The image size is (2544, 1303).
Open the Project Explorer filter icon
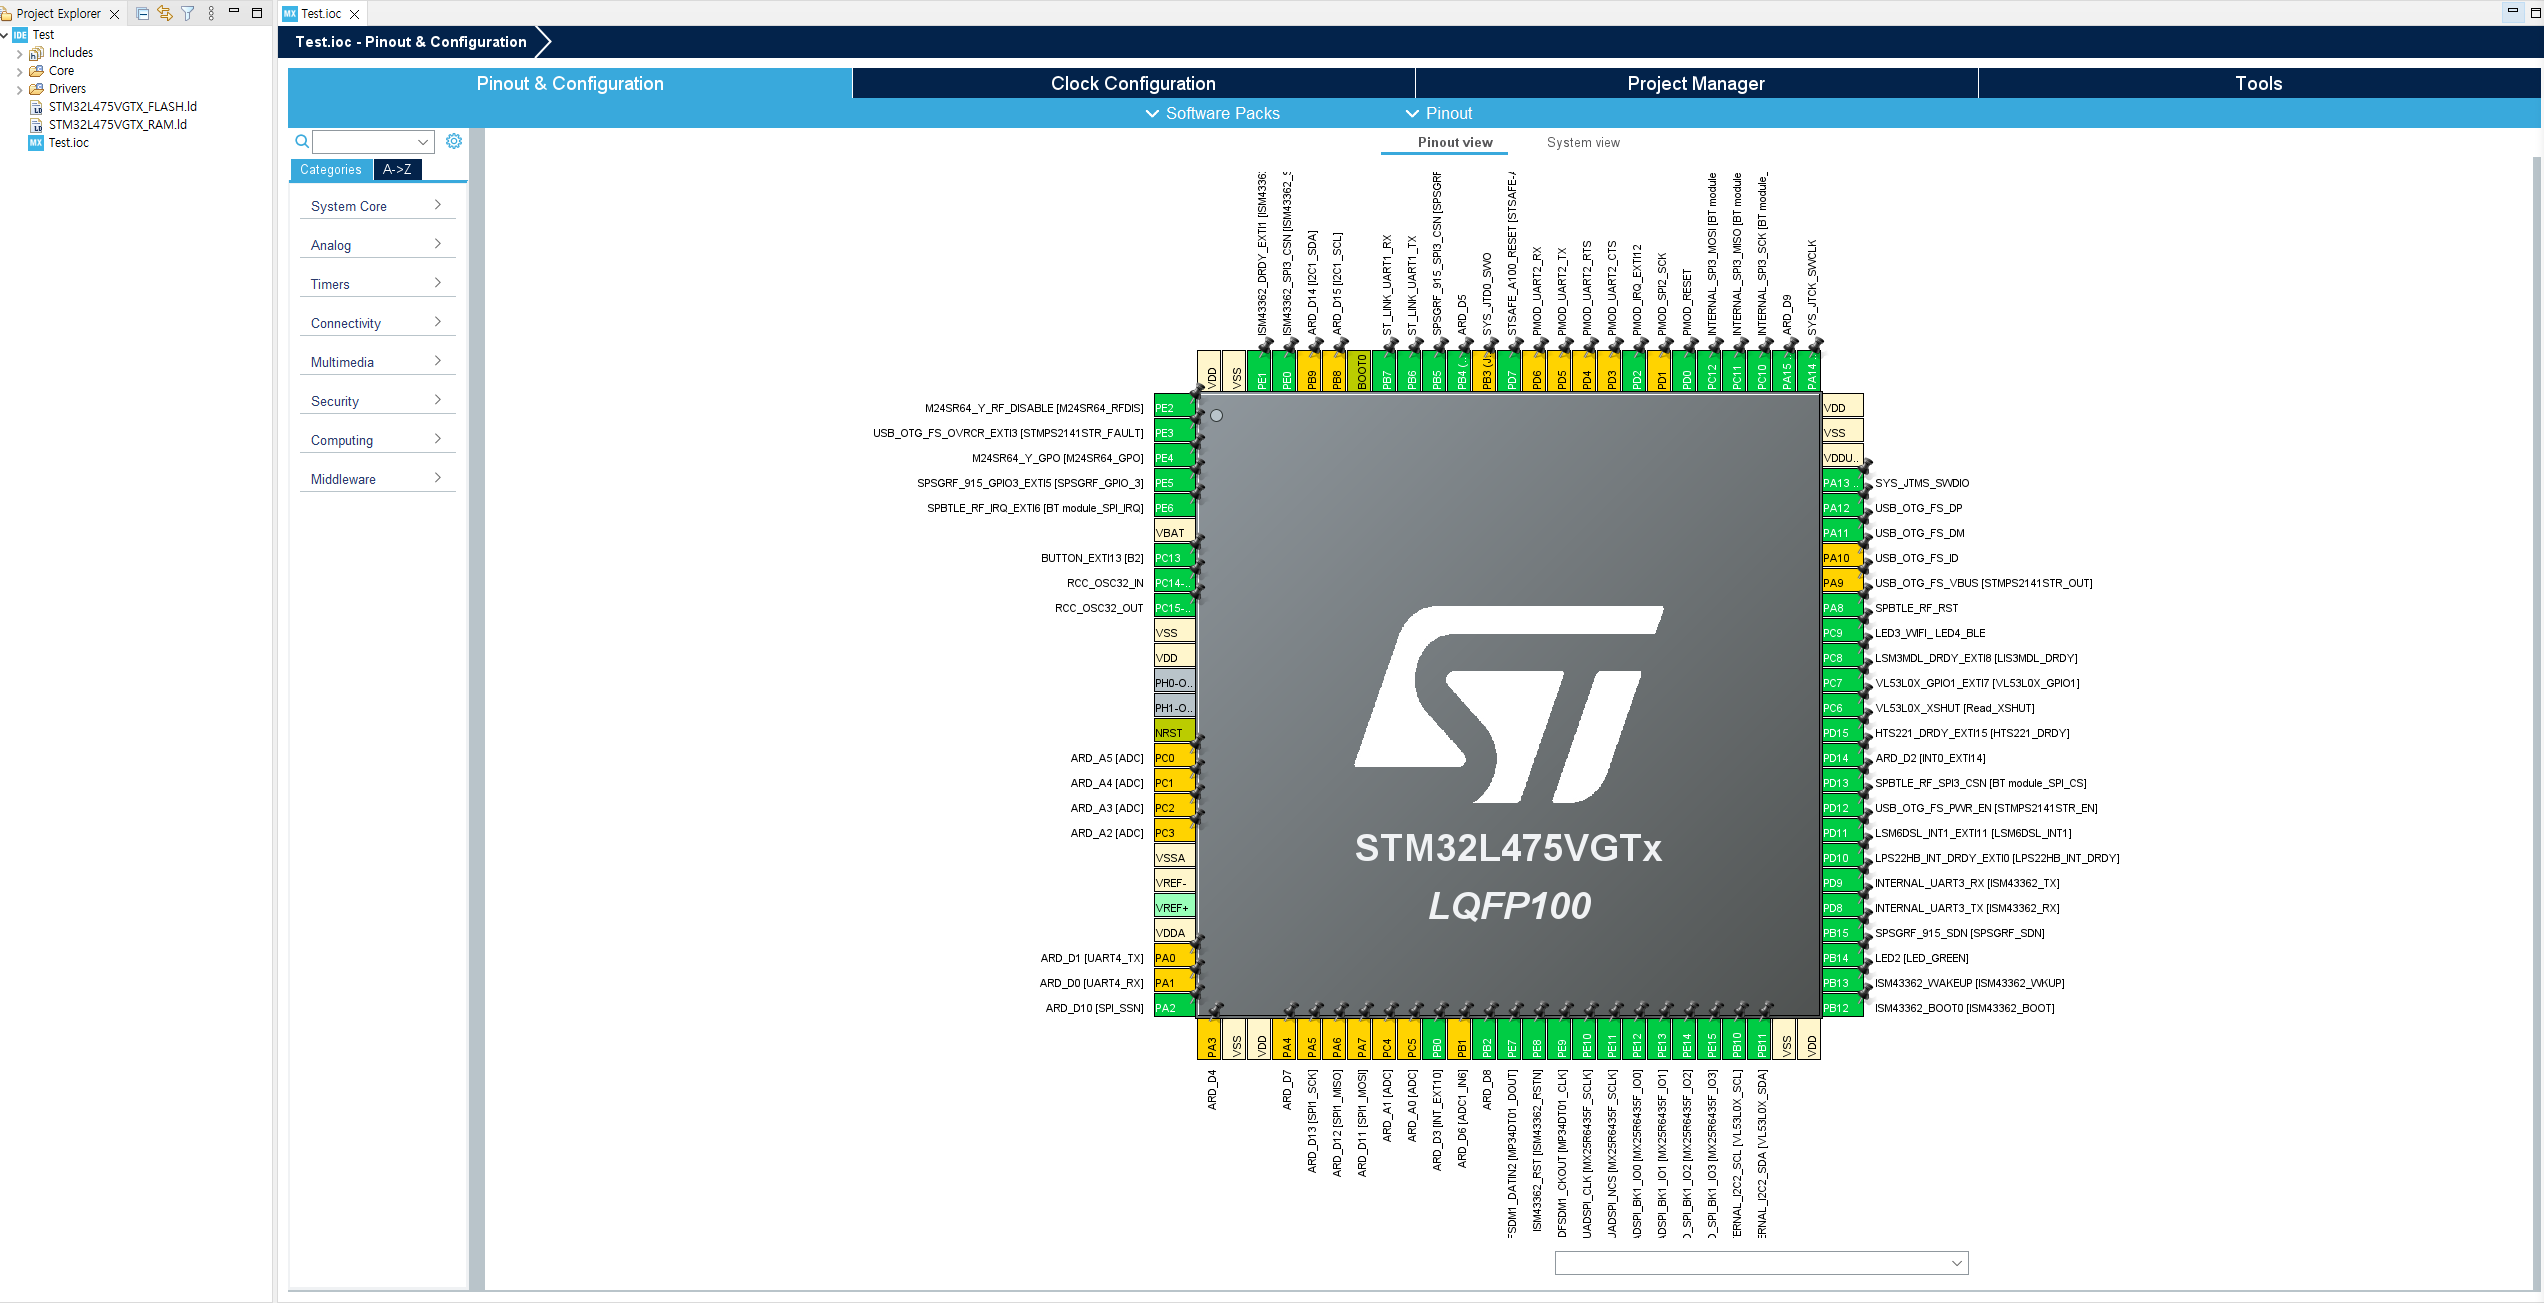pyautogui.click(x=188, y=14)
